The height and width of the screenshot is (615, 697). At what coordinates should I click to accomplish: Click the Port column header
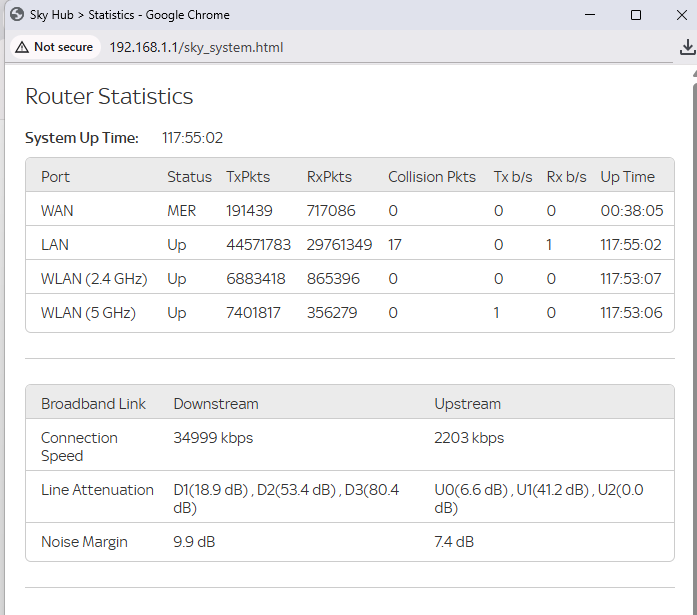(x=55, y=177)
